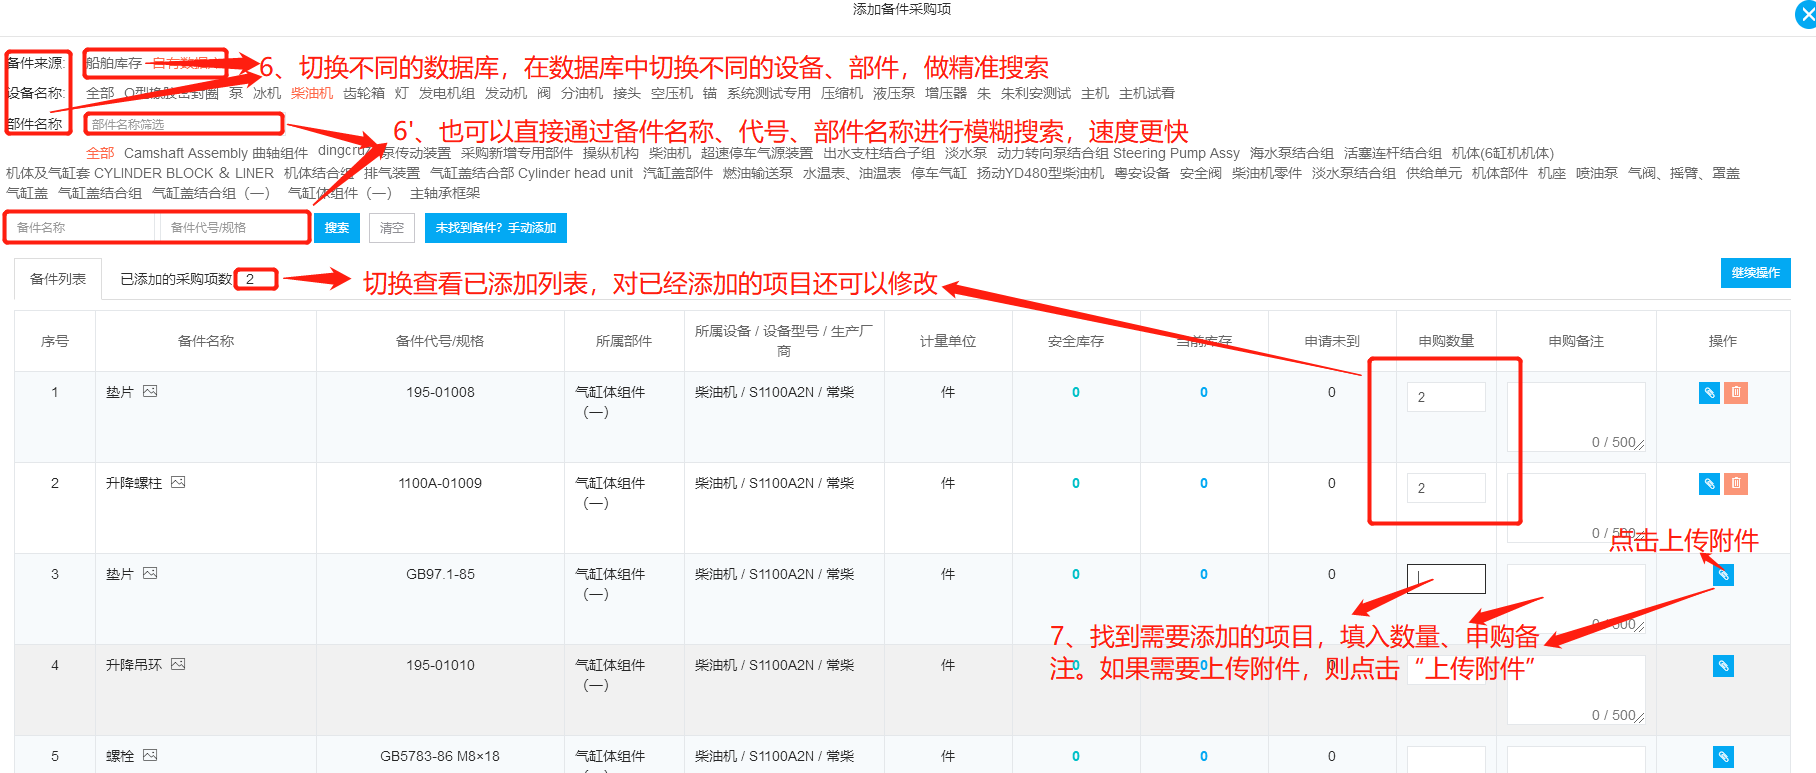Screen dimensions: 1816x773
Task: Select the GB5783-86 M8×18 code cell
Action: 440,756
